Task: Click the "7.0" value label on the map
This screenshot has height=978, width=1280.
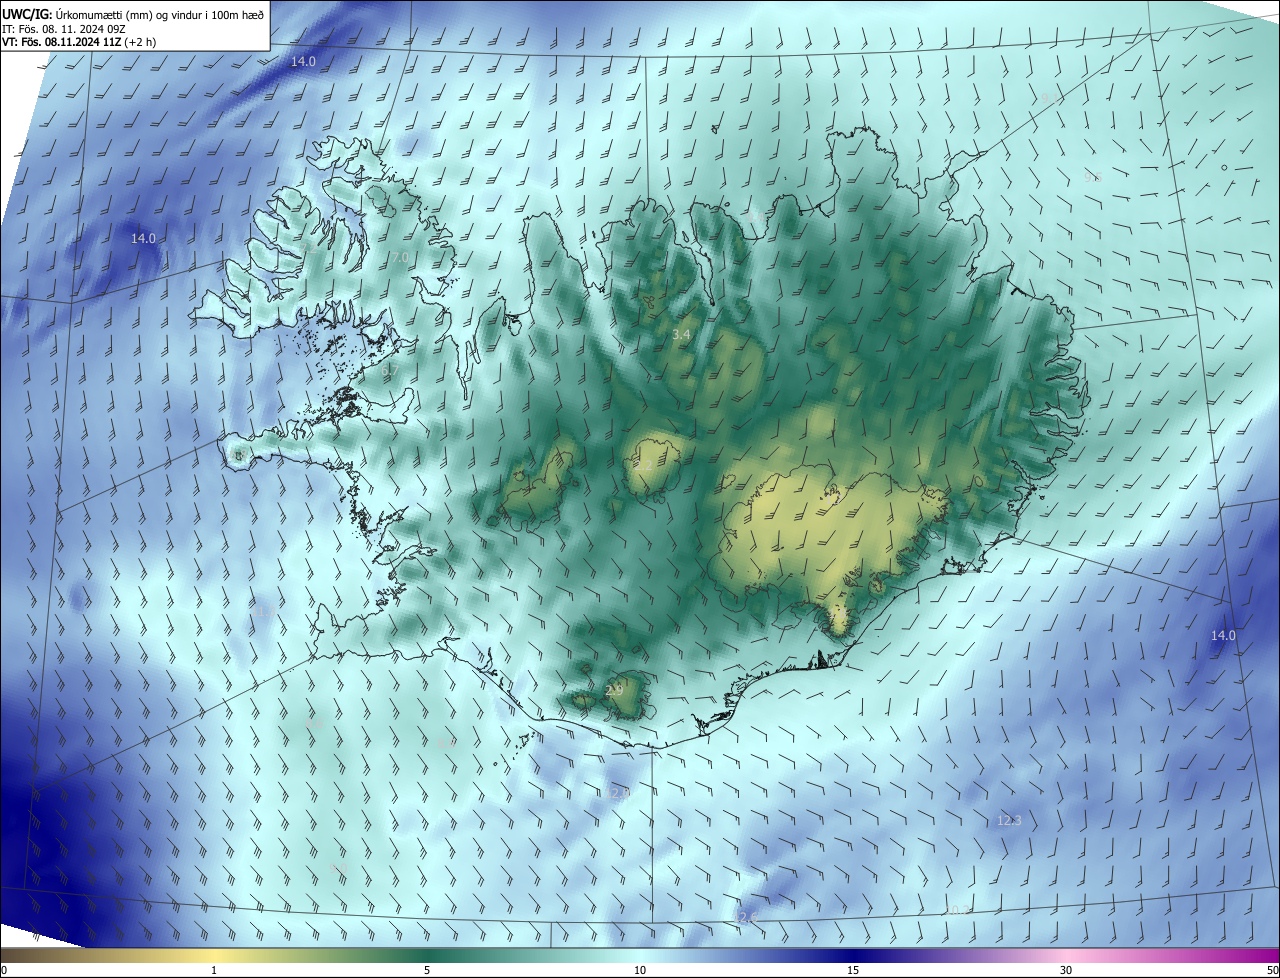Action: click(x=399, y=257)
